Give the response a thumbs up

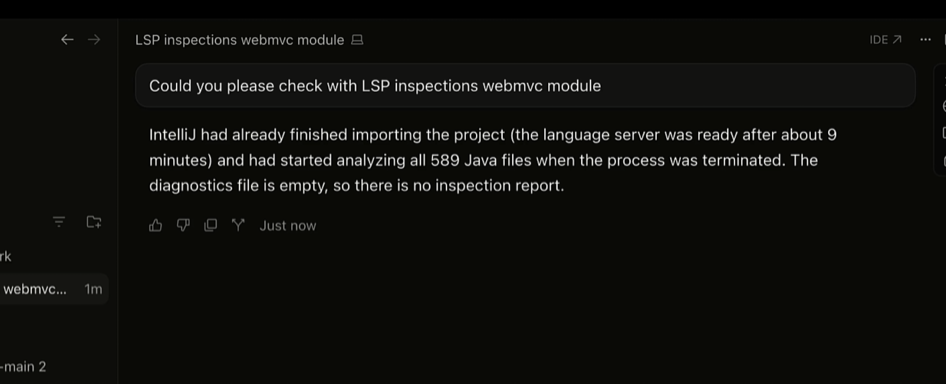point(156,226)
